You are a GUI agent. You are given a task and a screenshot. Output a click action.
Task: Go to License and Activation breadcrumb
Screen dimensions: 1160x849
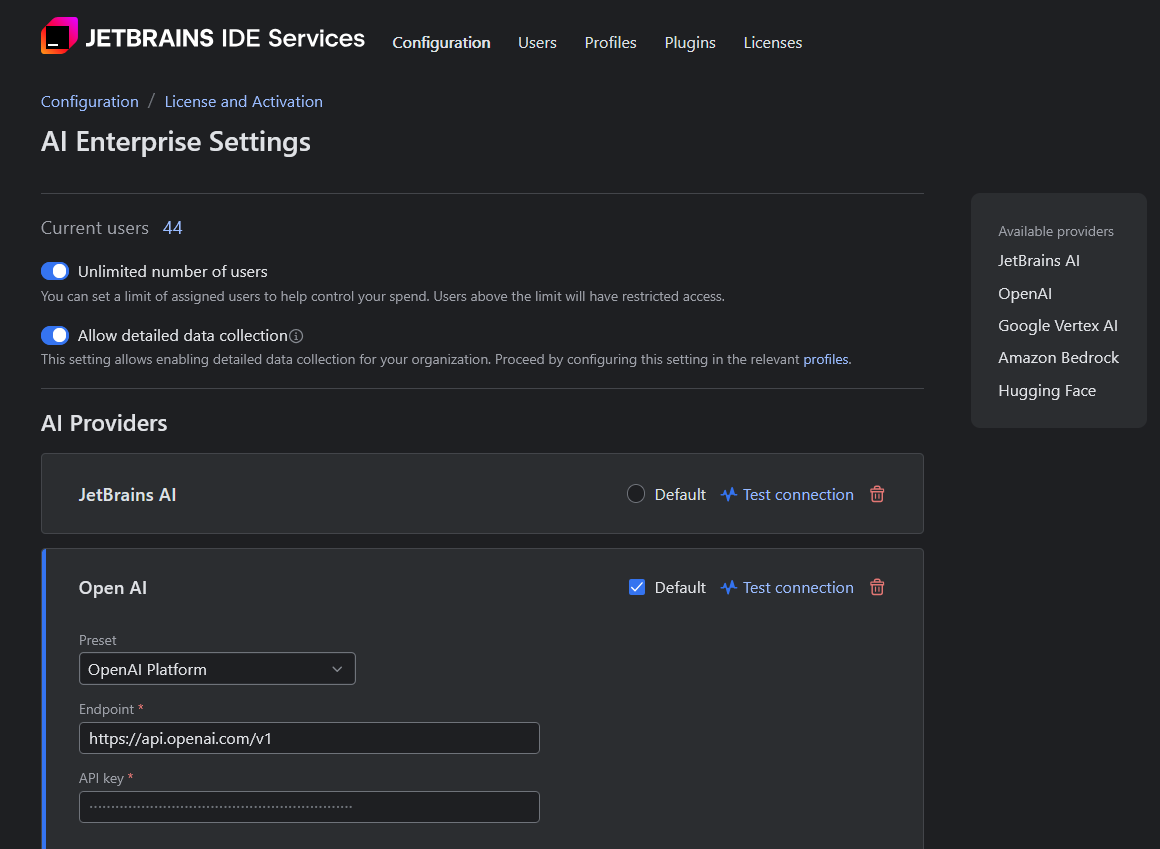tap(243, 101)
